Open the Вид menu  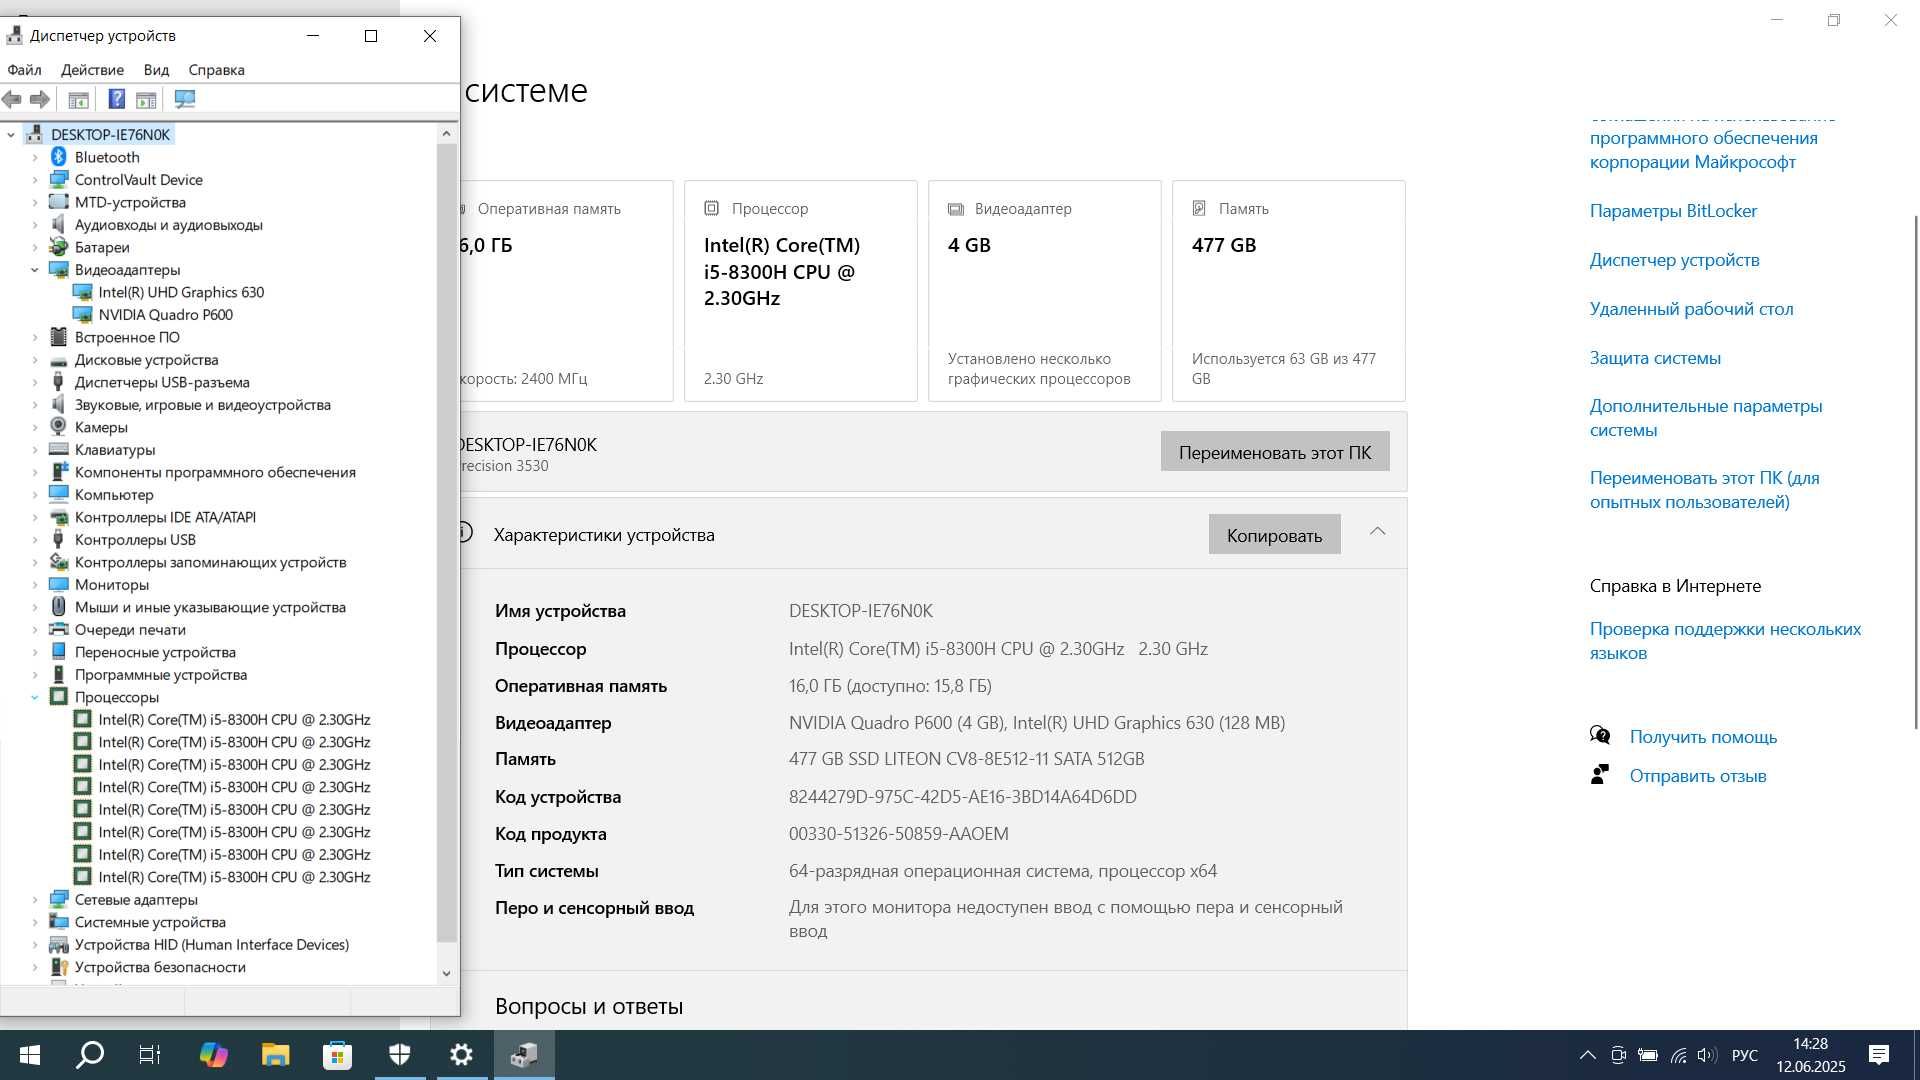pyautogui.click(x=156, y=70)
